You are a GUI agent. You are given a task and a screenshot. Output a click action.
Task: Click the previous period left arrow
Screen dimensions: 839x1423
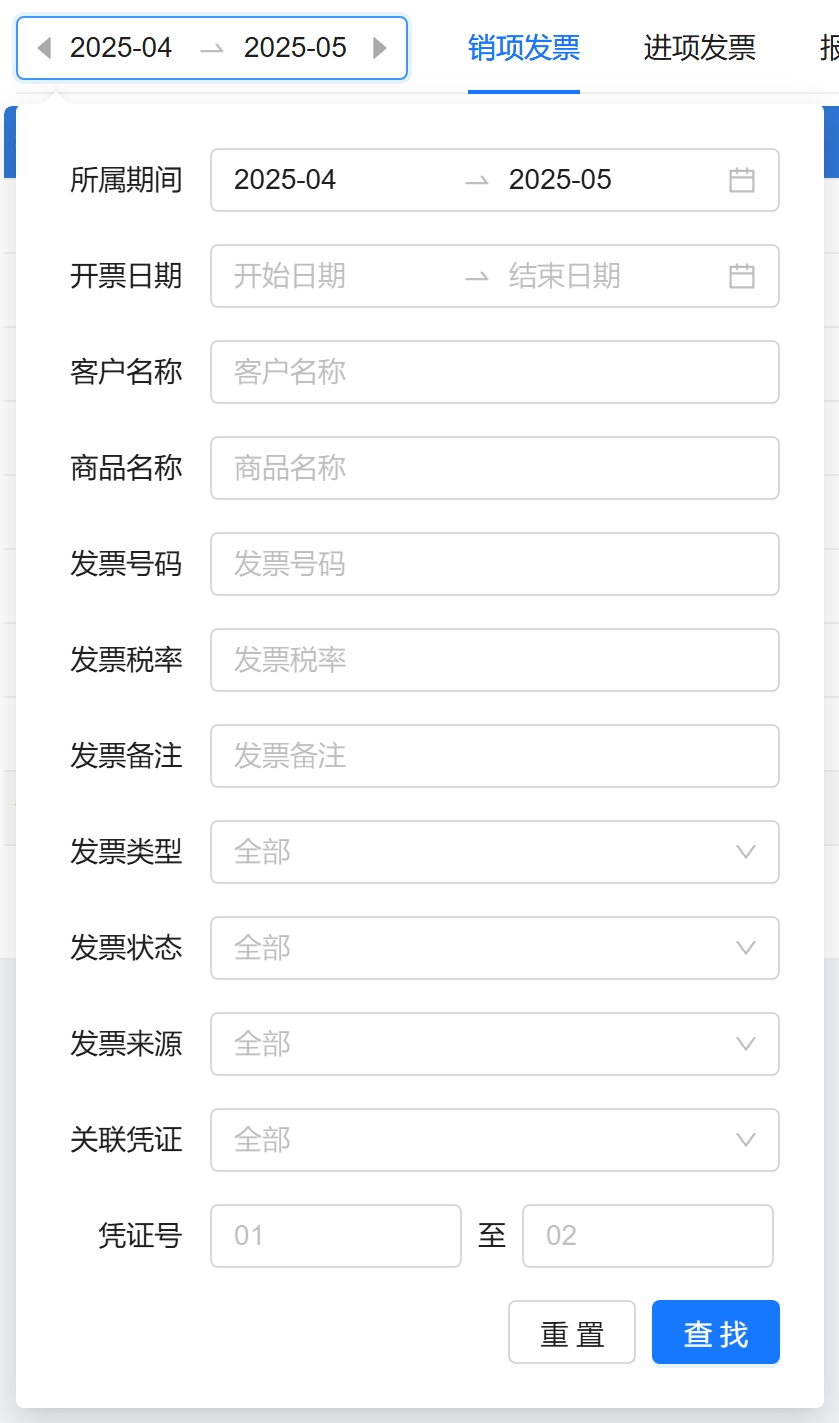coord(43,48)
